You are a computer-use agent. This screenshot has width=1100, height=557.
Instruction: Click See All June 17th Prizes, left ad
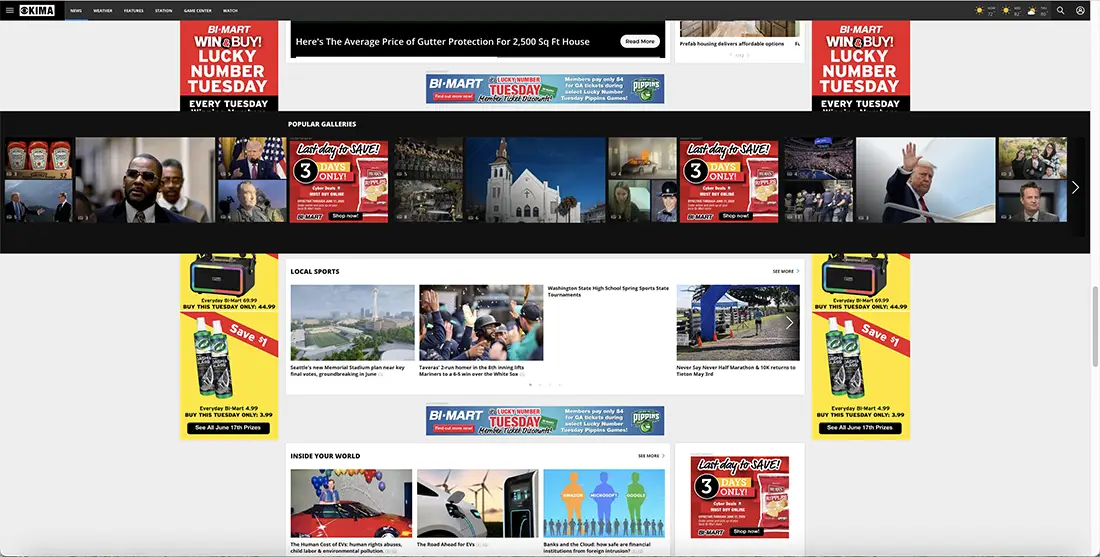(x=229, y=427)
